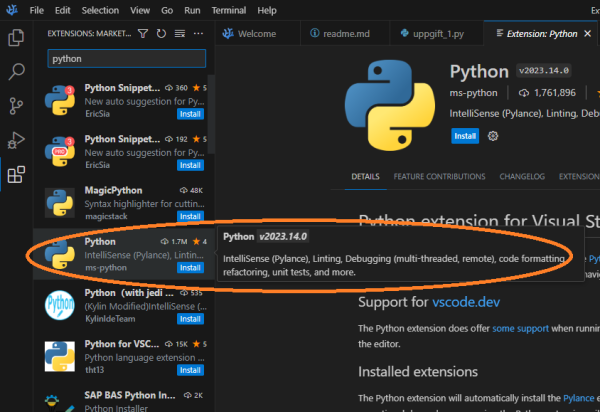Click the extensions search input field
Image resolution: width=600 pixels, height=412 pixels.
coord(126,59)
